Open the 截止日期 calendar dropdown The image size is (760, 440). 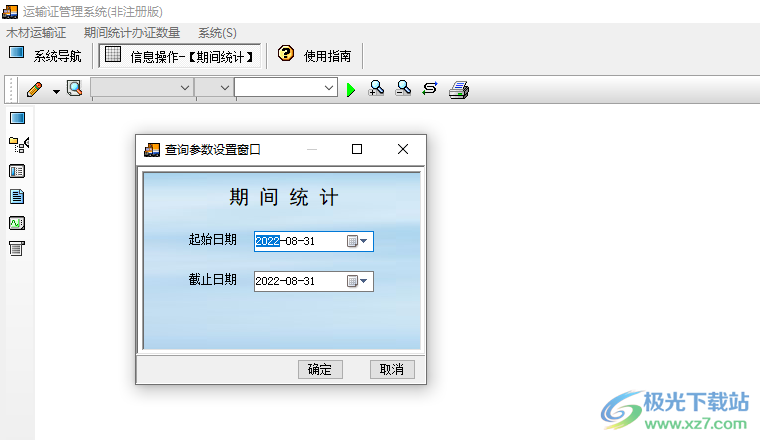[358, 281]
